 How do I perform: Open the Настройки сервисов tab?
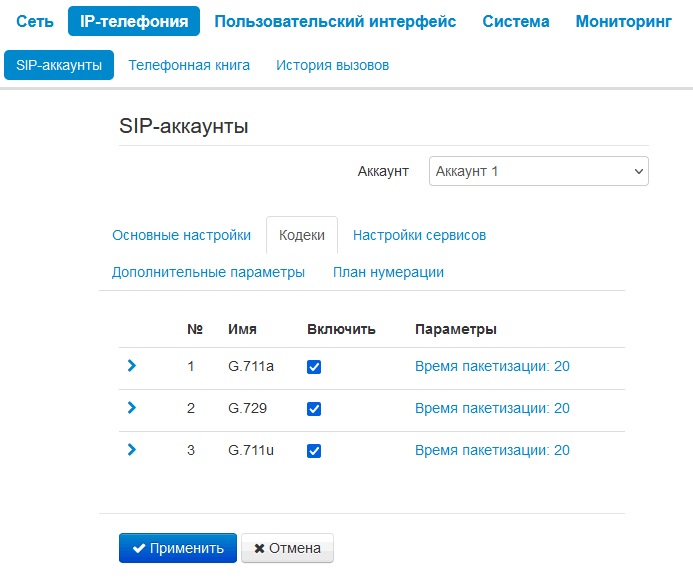[x=419, y=235]
